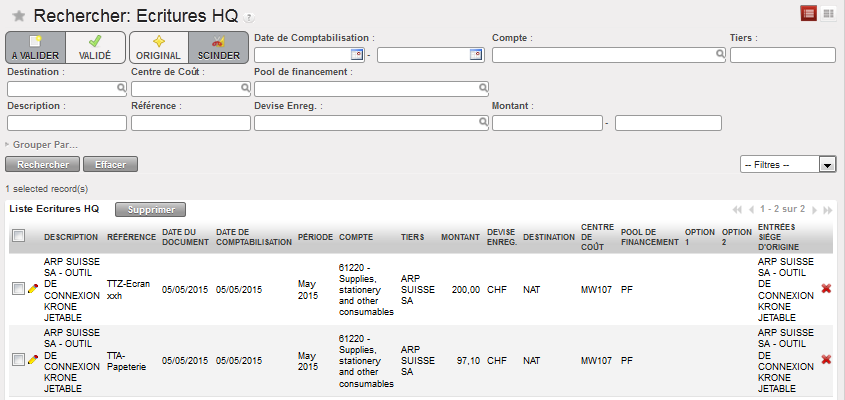Click the Compte input field

(609, 55)
